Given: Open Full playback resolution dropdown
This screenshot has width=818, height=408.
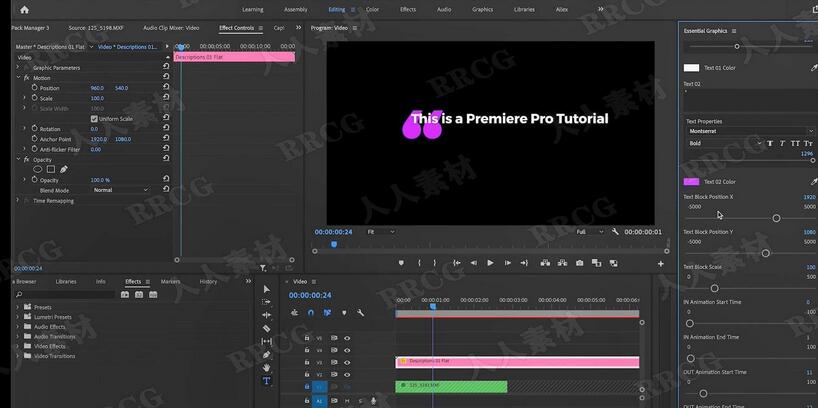Looking at the screenshot, I should point(590,232).
